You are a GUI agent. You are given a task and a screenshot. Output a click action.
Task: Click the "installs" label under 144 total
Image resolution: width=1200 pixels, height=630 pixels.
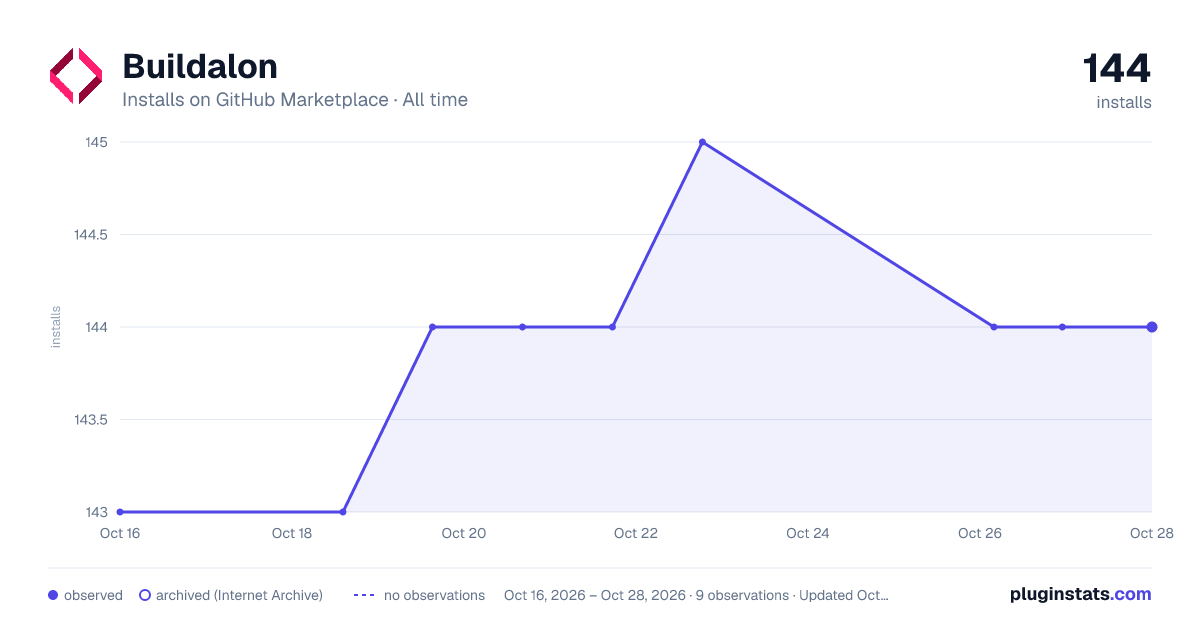pyautogui.click(x=1124, y=102)
